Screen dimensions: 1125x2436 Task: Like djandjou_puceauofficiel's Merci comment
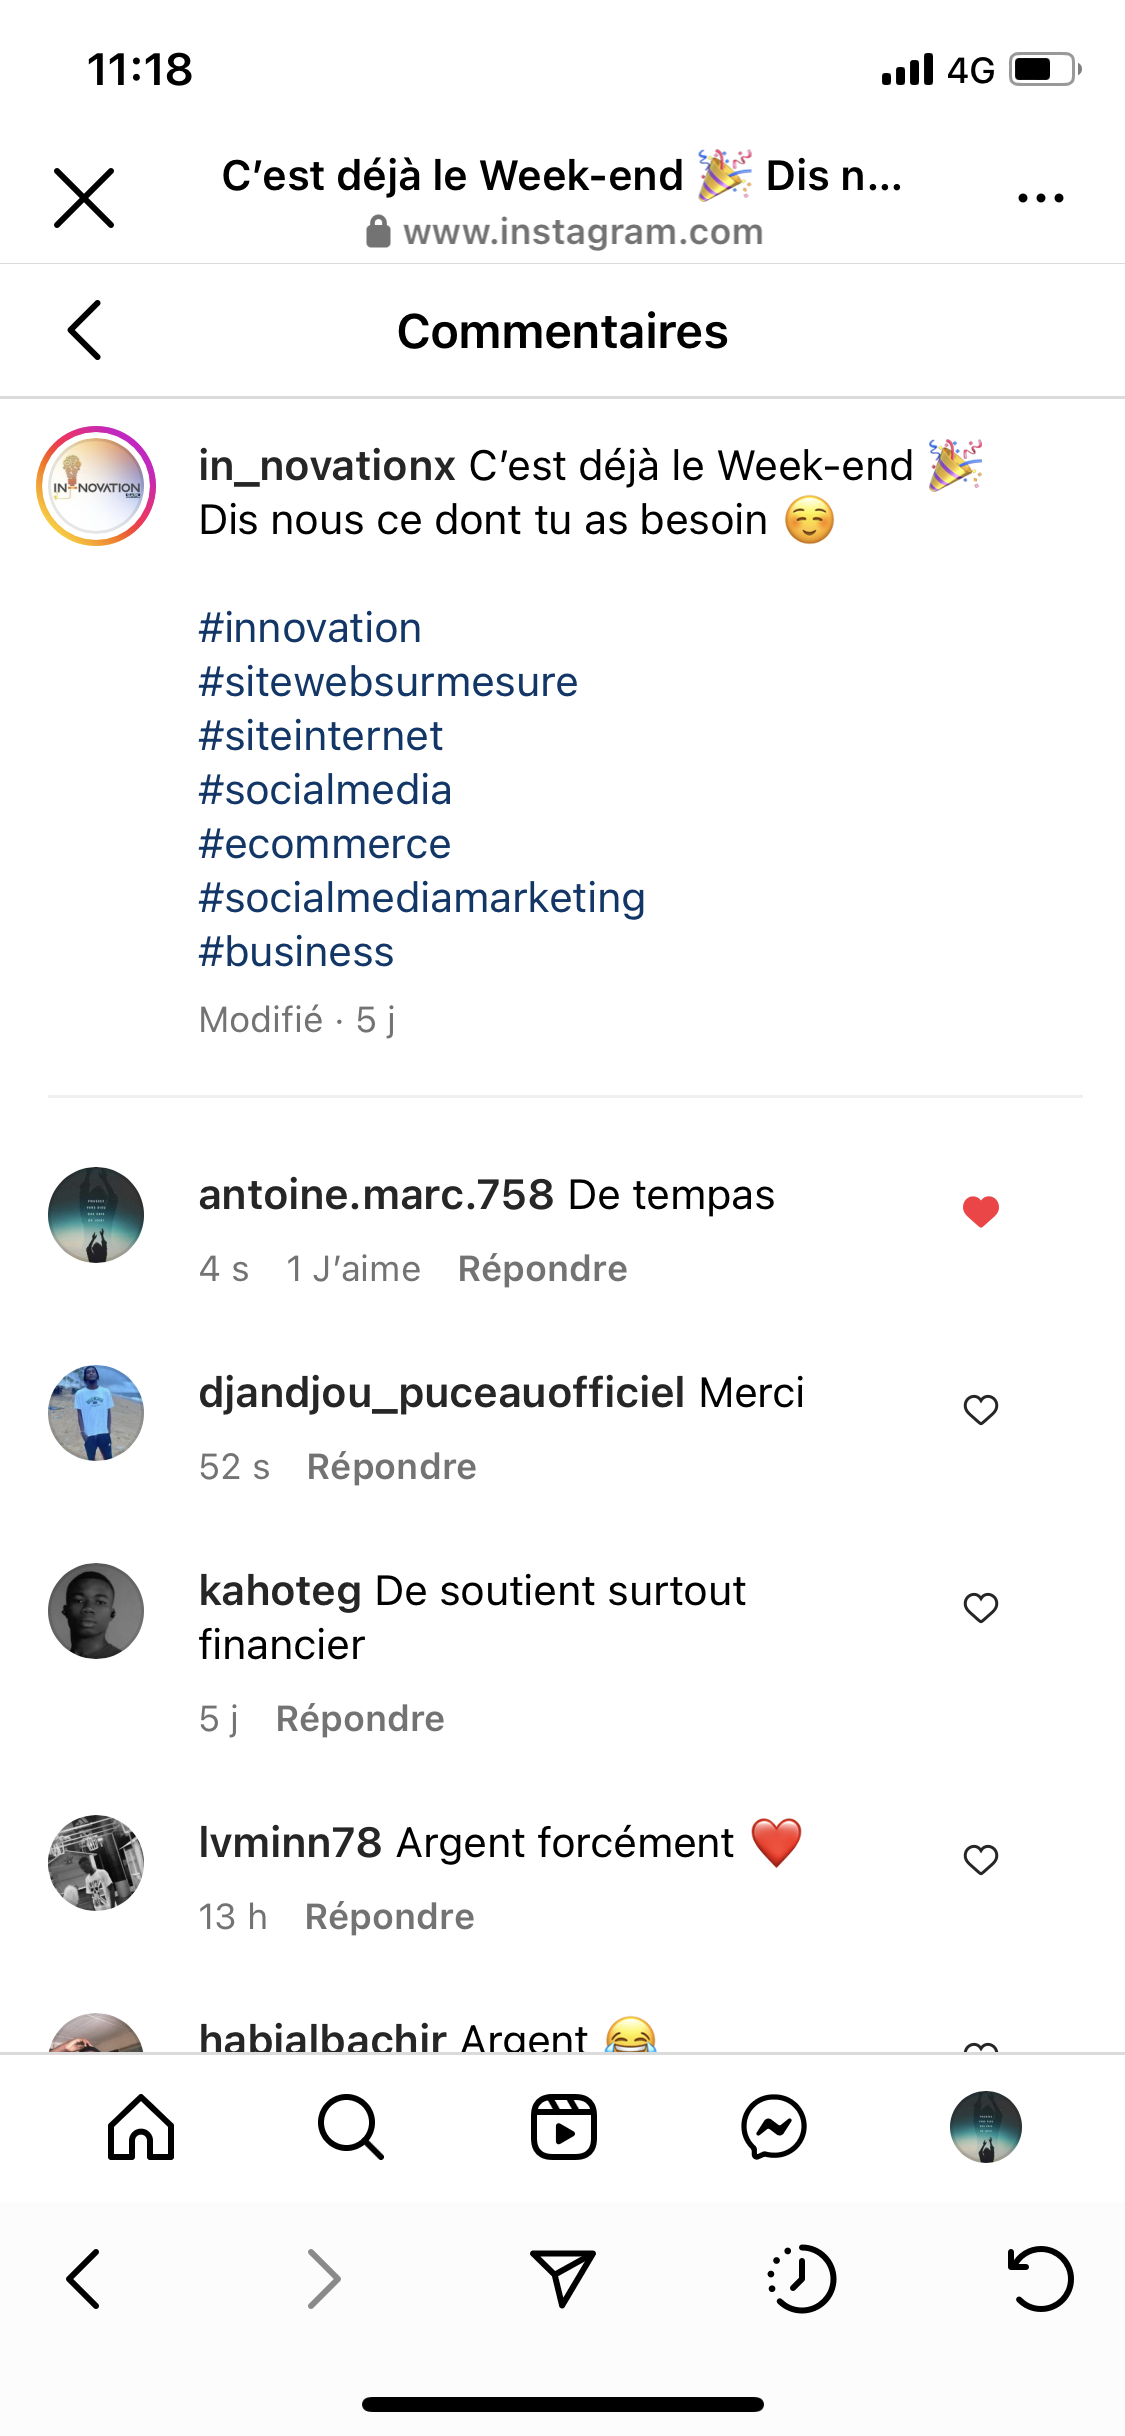[x=981, y=1409]
